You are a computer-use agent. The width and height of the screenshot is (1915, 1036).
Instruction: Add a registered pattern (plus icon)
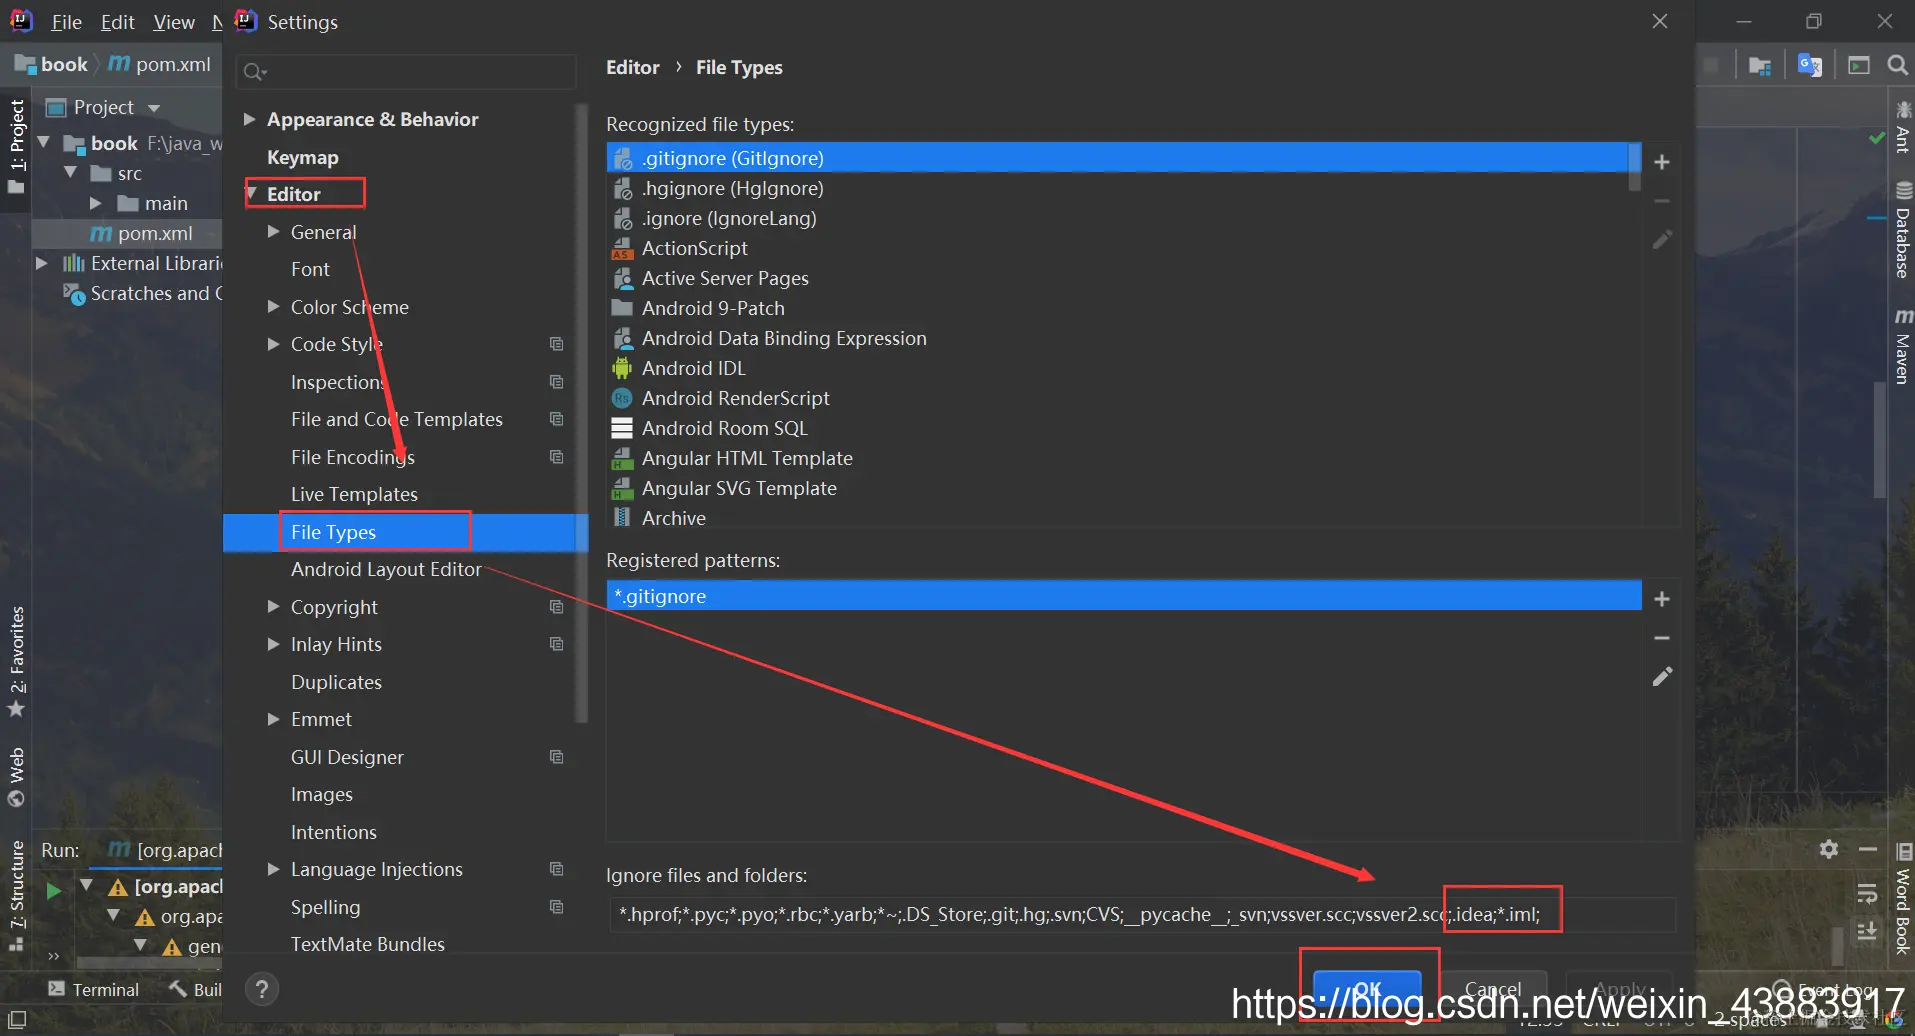1661,599
